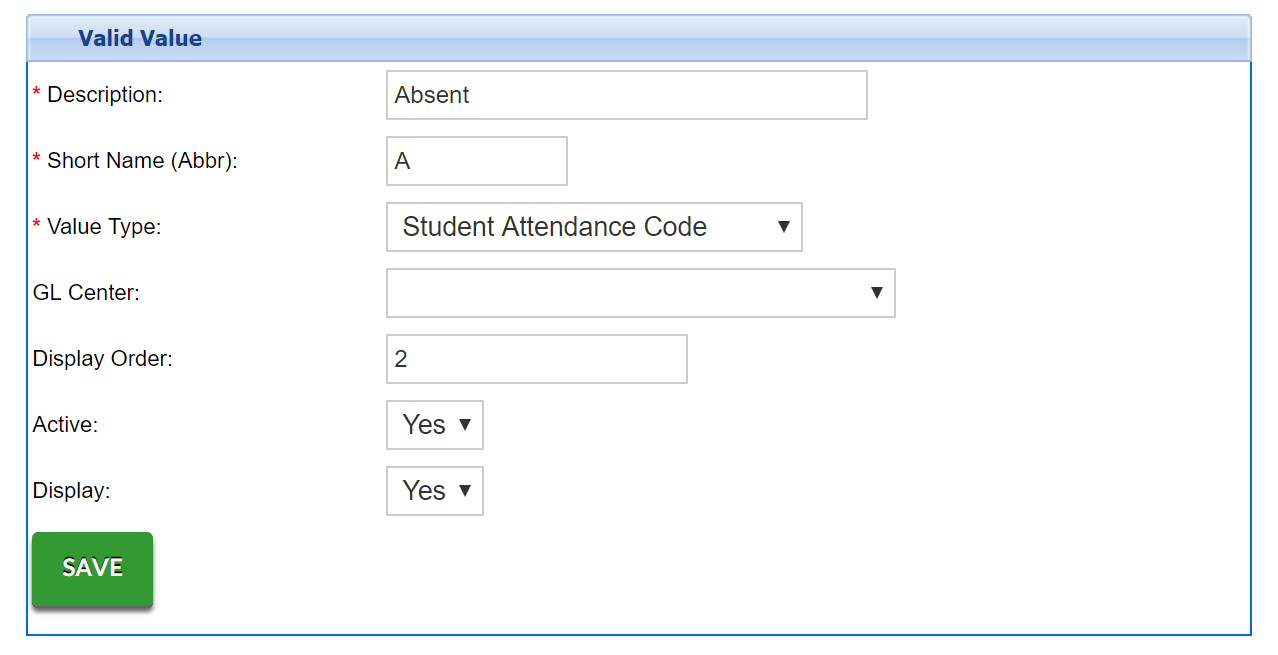Focus the Short Name (Abbr) input box
The image size is (1278, 655).
pos(476,161)
